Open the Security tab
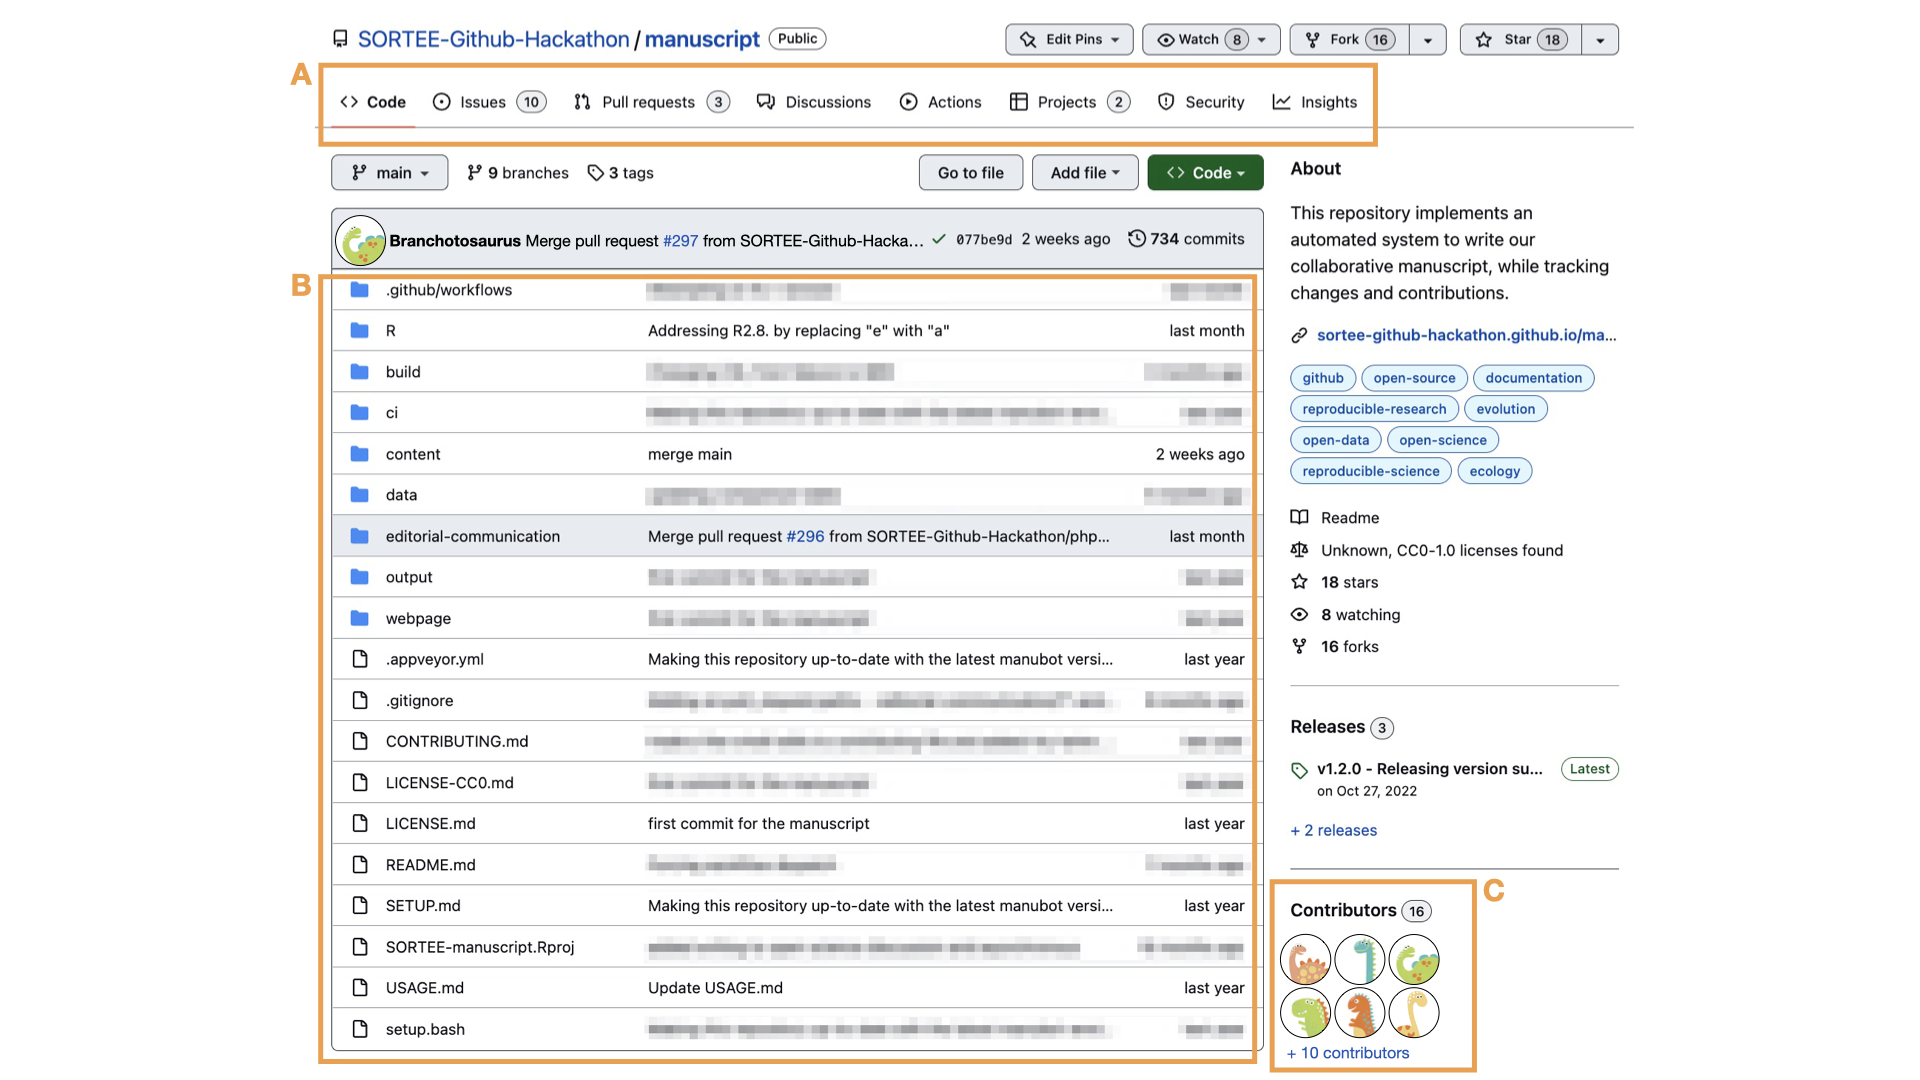This screenshot has height=1080, width=1920. (x=1201, y=102)
